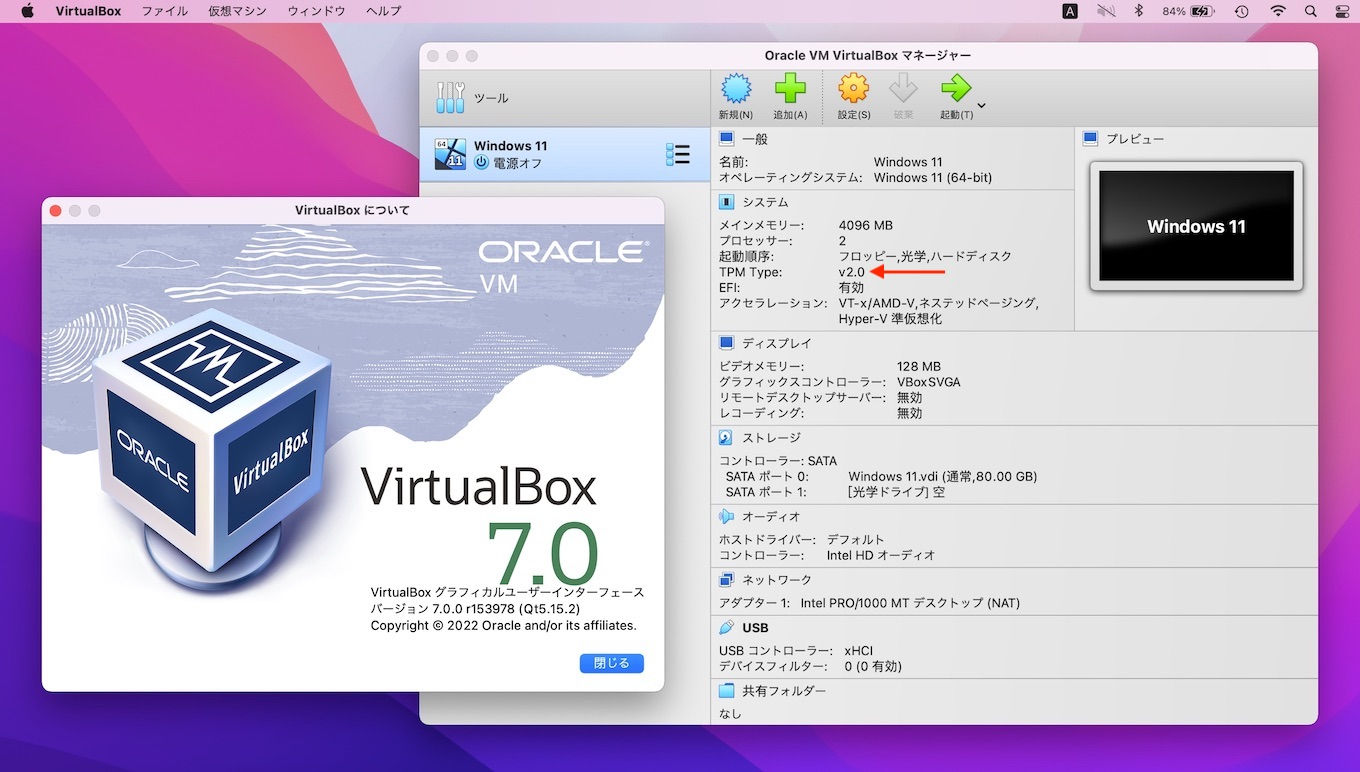Open the 共有フォルダー section heading link

[x=784, y=690]
